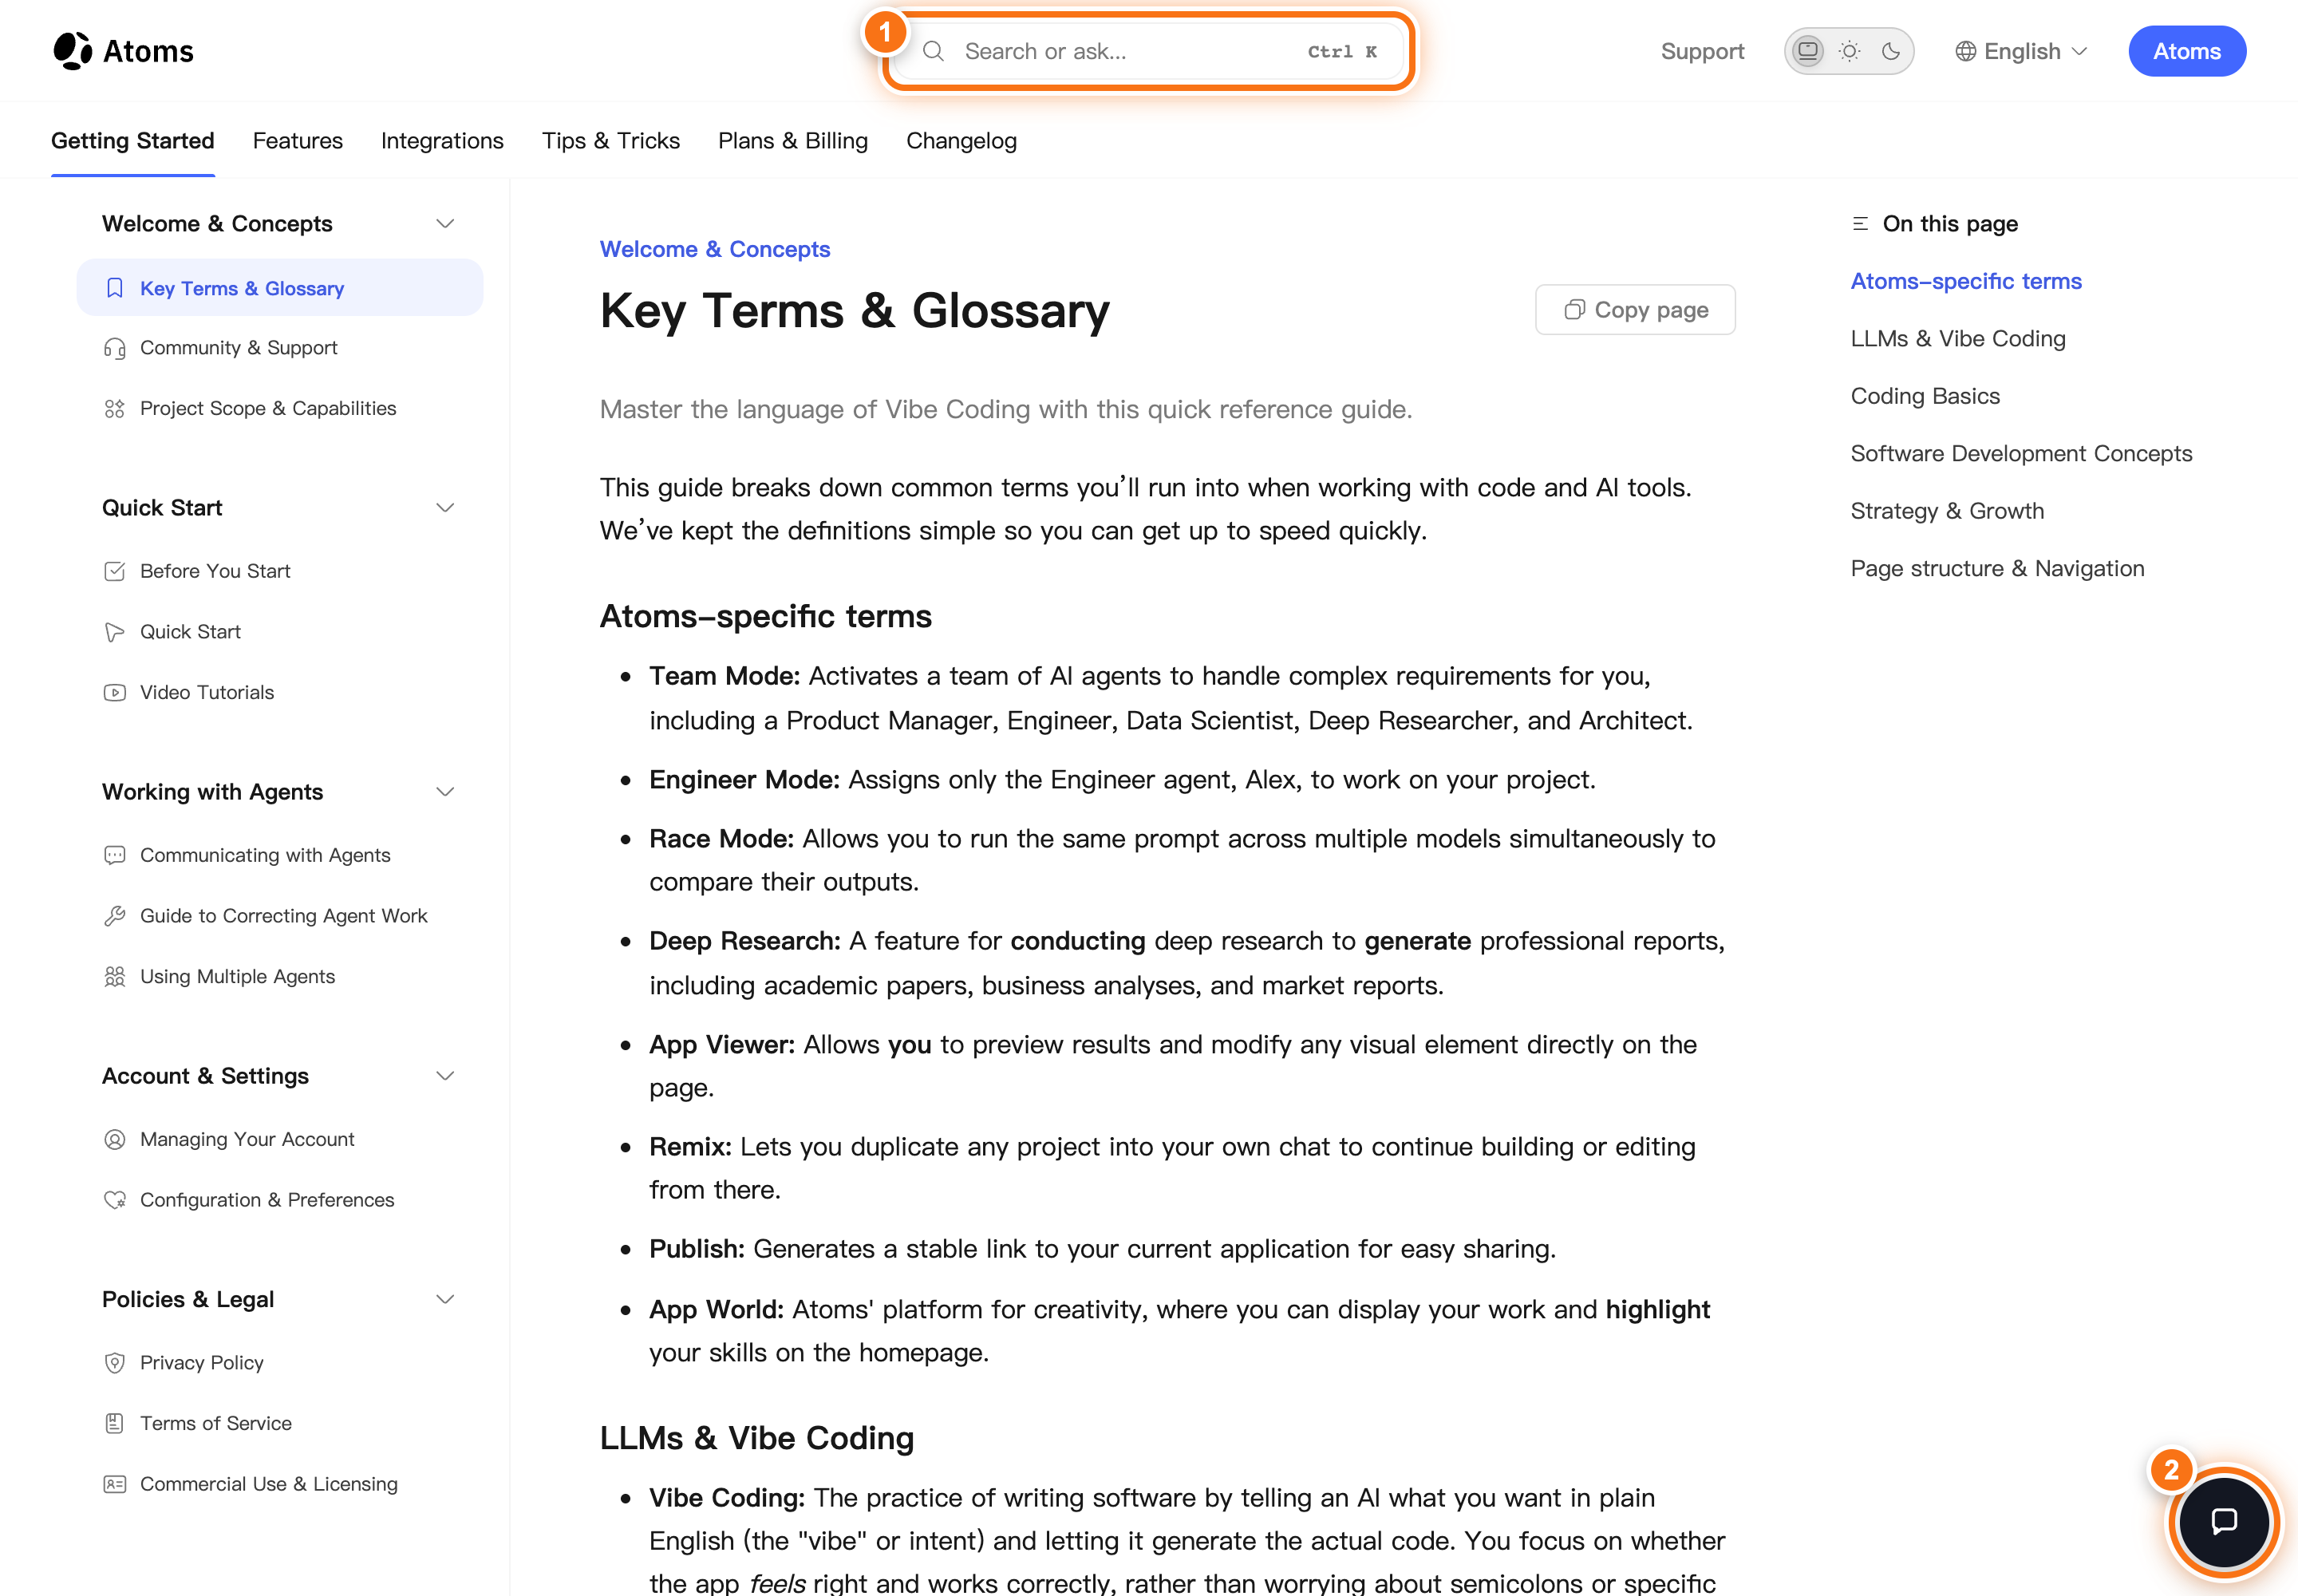
Task: Open Configuration & Preferences page
Action: point(267,1200)
